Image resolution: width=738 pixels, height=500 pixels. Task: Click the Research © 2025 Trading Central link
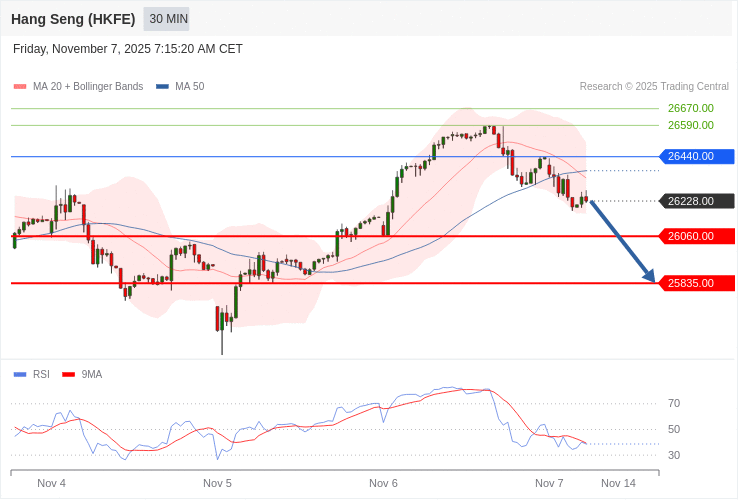[654, 87]
